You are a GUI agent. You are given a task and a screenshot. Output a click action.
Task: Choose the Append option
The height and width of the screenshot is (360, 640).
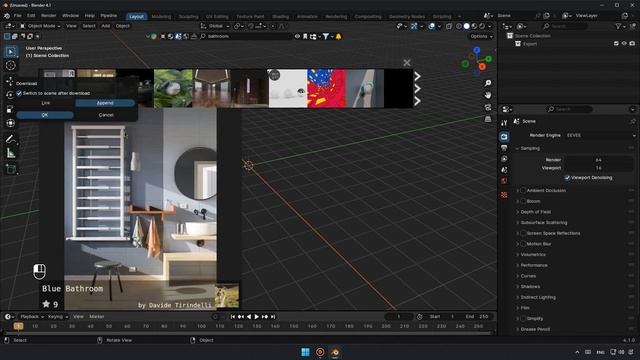(x=105, y=103)
